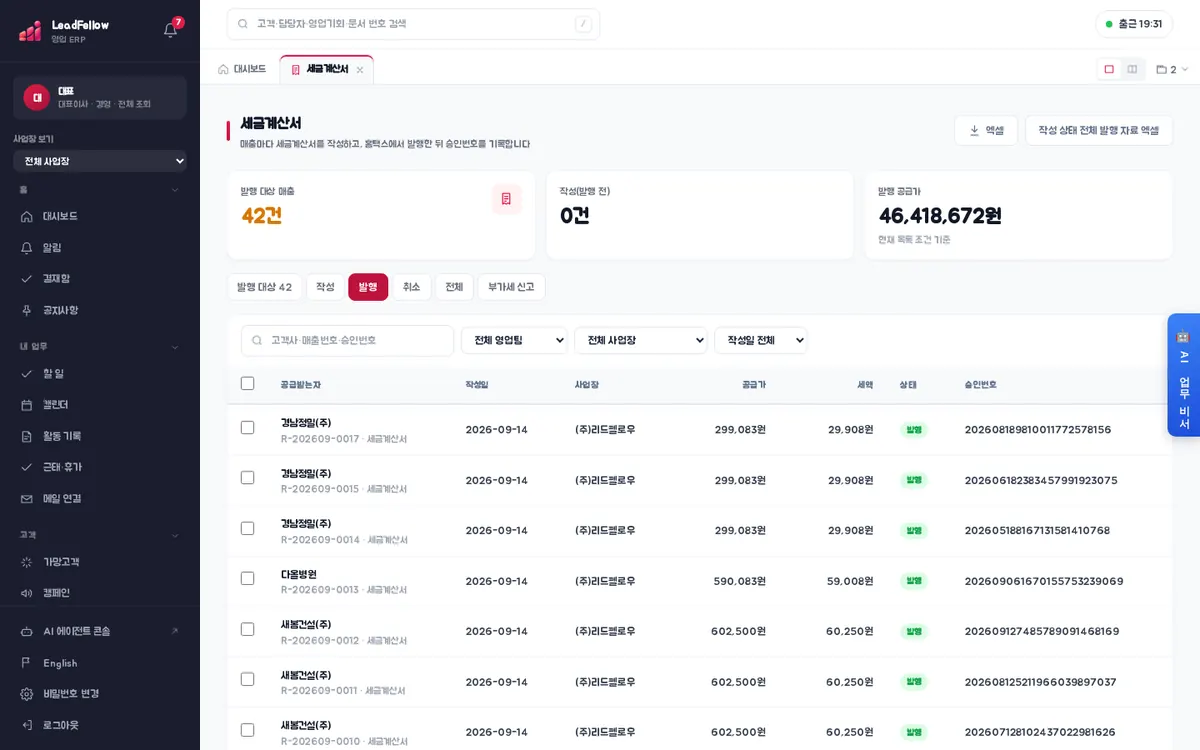Open 가망고객 in the sidebar

100,562
